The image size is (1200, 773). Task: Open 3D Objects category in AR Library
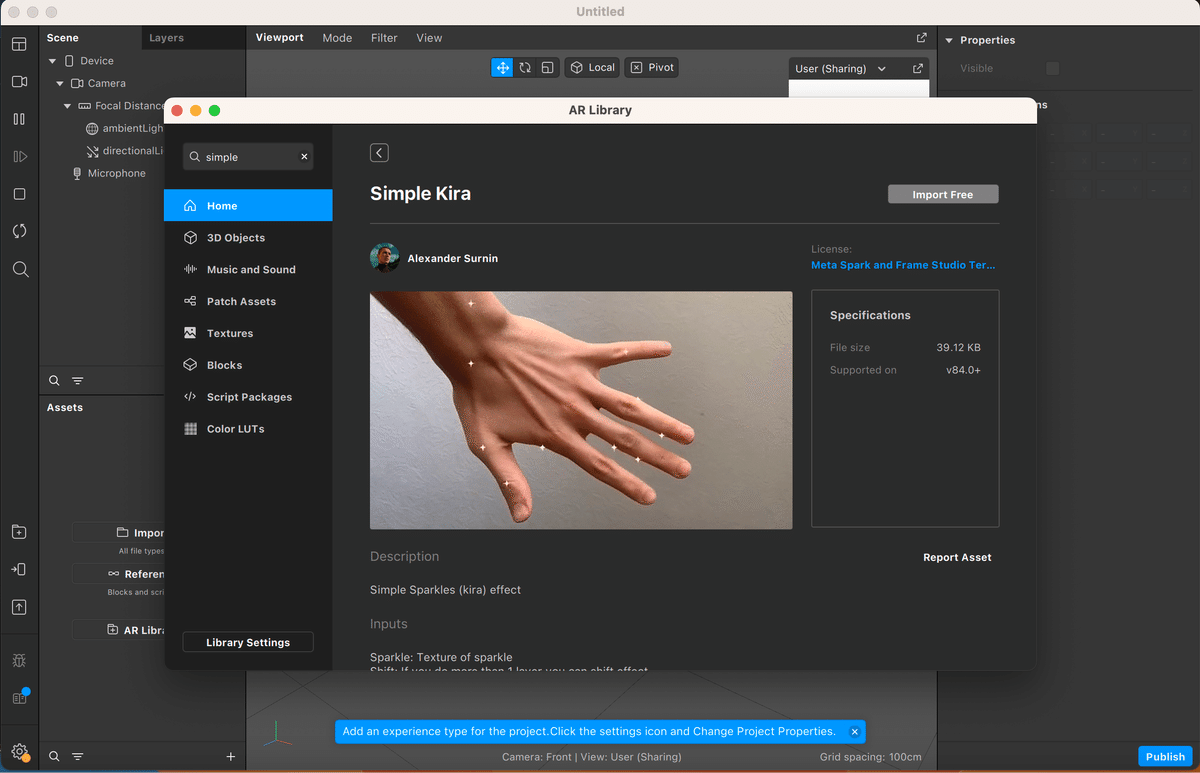(248, 238)
